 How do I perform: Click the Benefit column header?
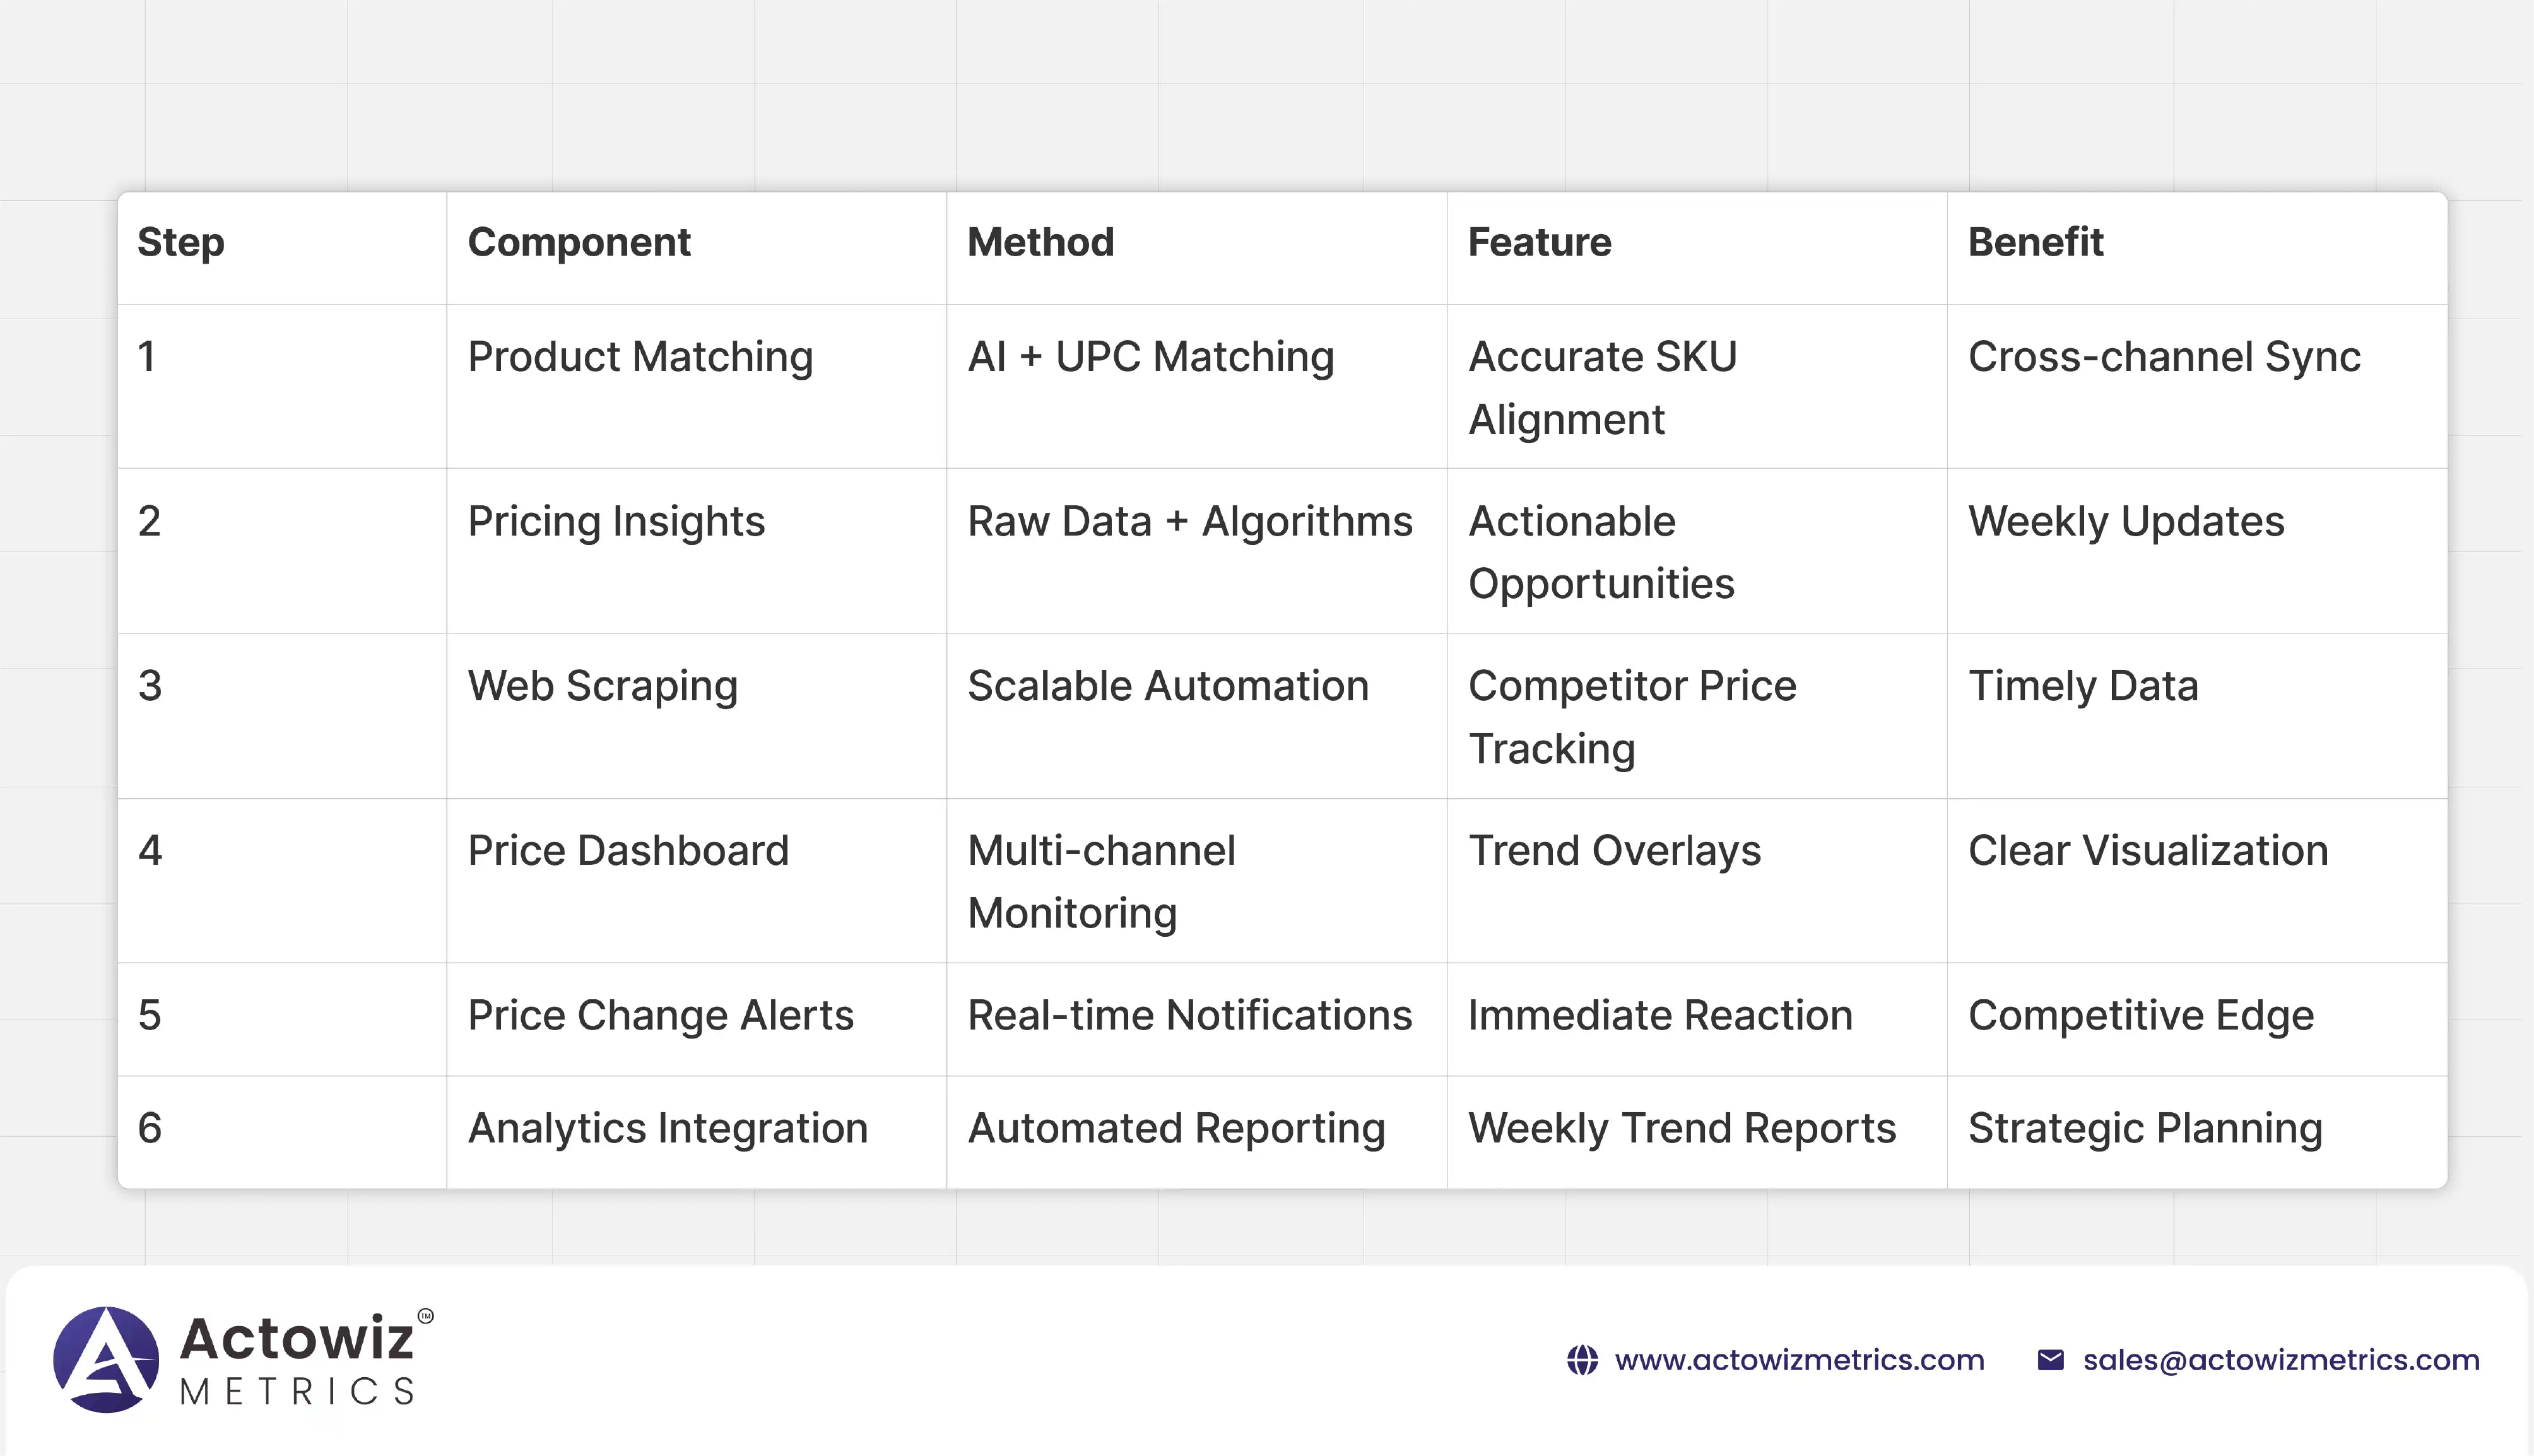[x=2035, y=243]
